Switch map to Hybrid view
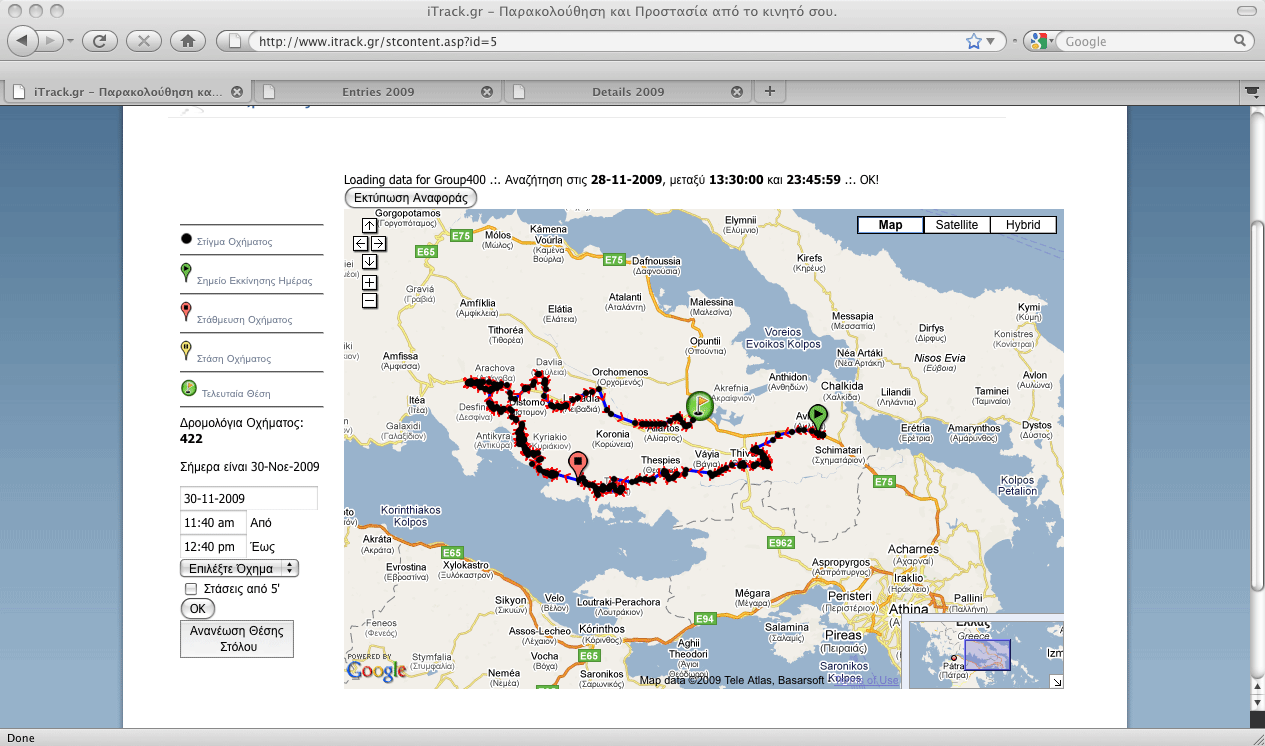This screenshot has width=1265, height=746. [x=1023, y=225]
